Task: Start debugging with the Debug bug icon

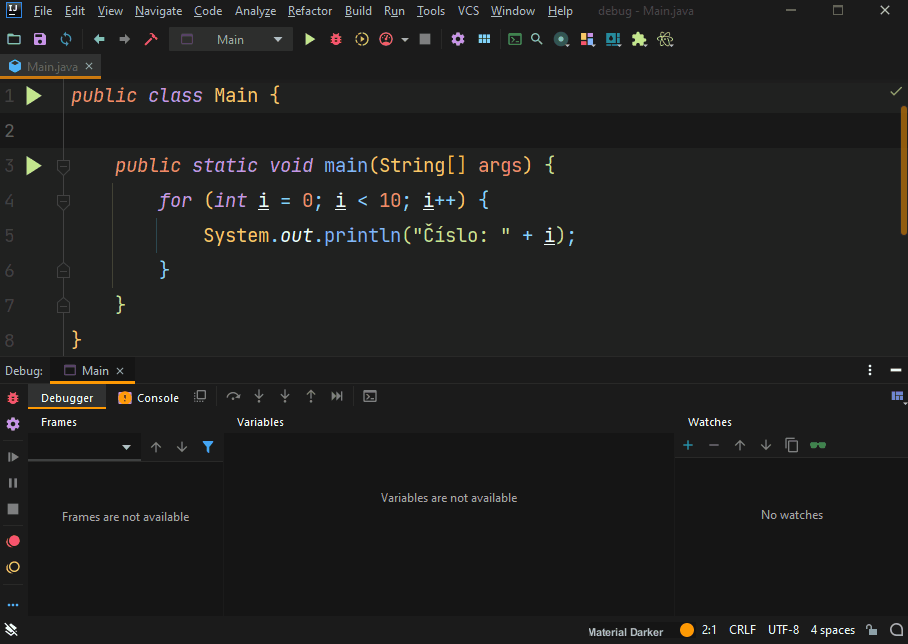Action: pos(335,39)
